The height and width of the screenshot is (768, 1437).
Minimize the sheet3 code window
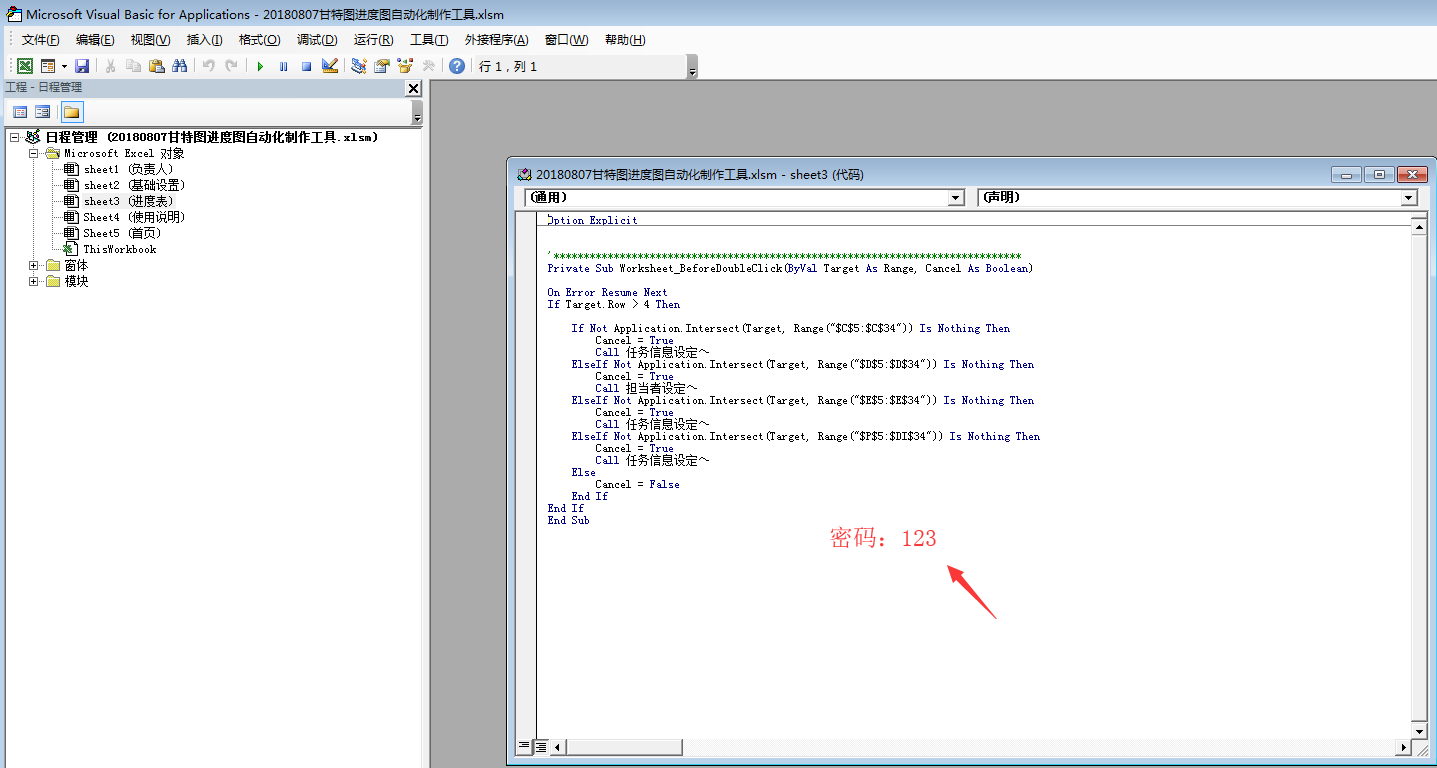(1346, 174)
